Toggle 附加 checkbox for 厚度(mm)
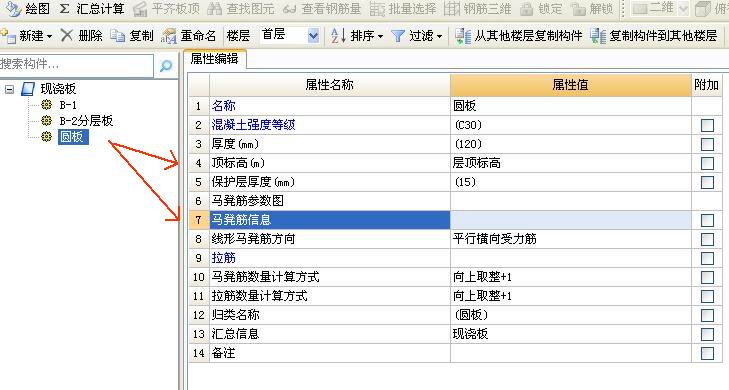The height and width of the screenshot is (390, 729). click(x=707, y=145)
